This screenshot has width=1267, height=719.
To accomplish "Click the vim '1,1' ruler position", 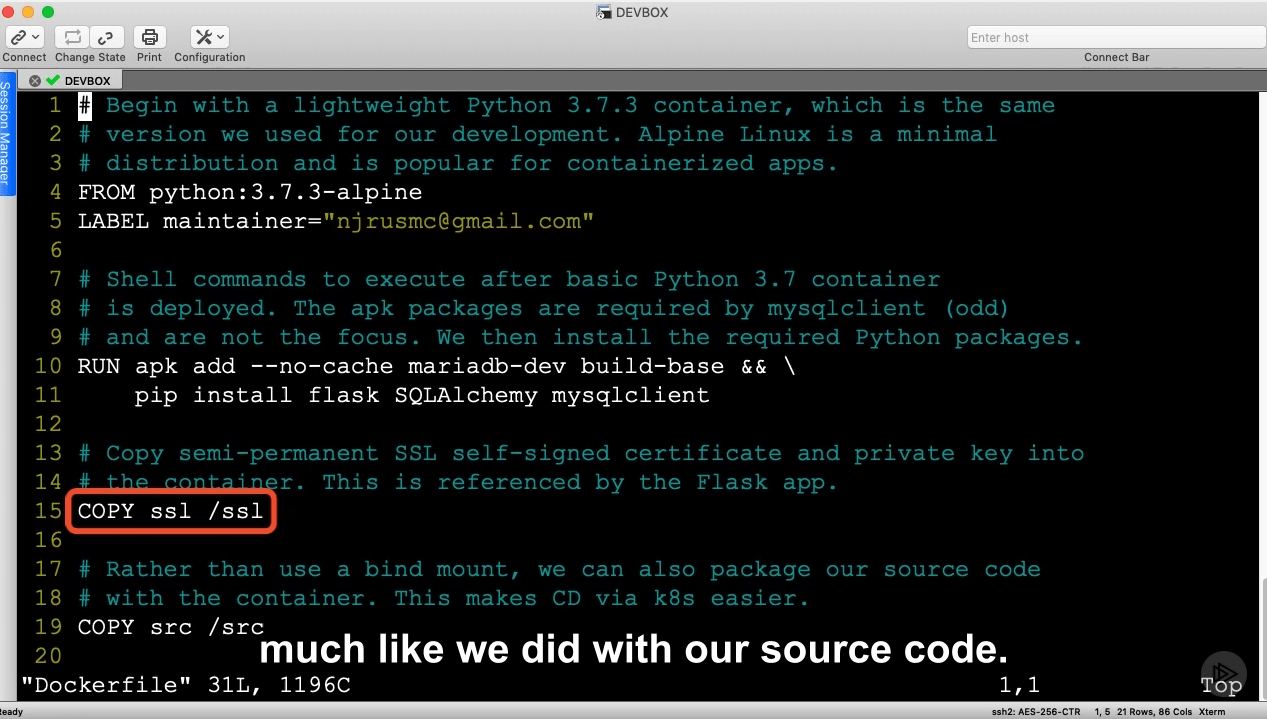I will pos(1020,685).
